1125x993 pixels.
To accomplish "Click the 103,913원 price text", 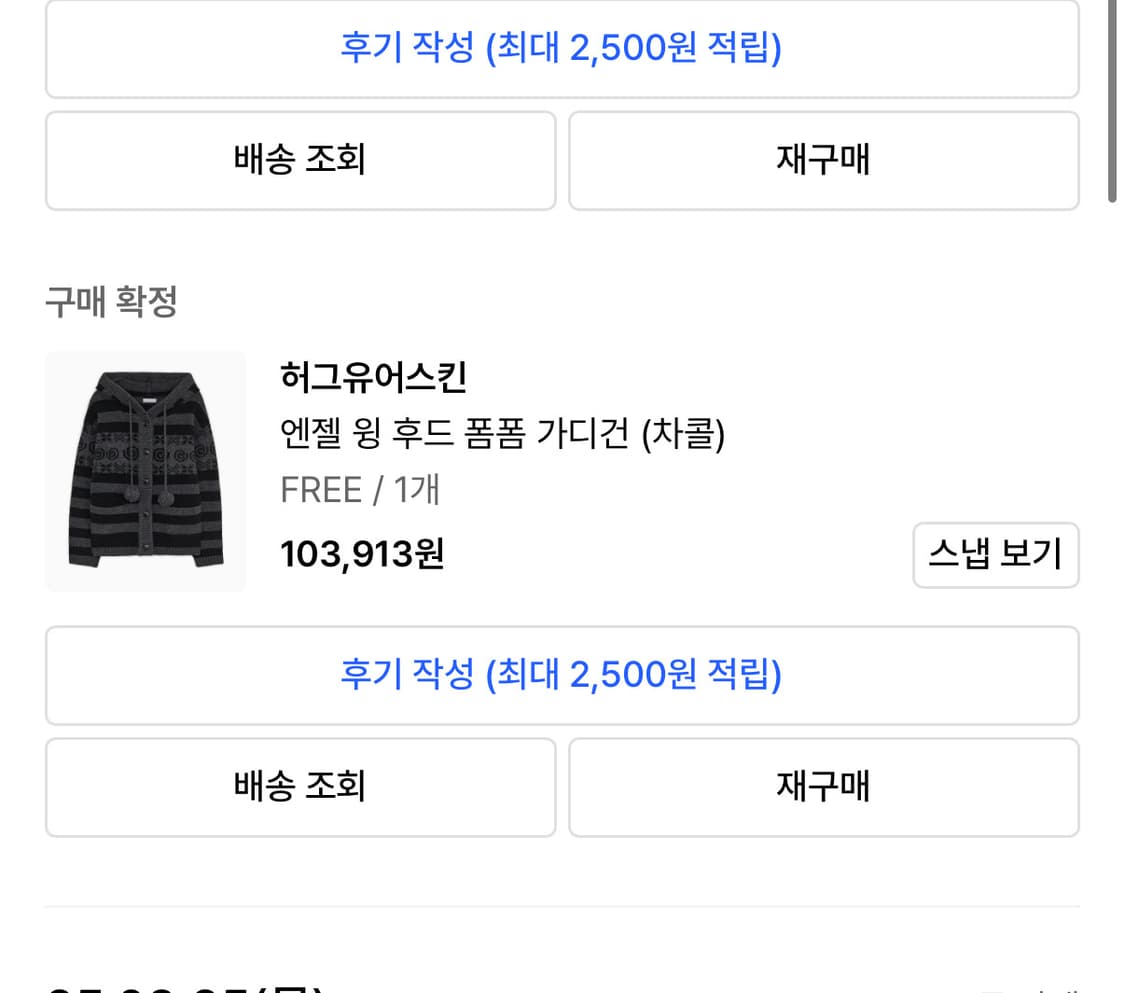I will 362,554.
